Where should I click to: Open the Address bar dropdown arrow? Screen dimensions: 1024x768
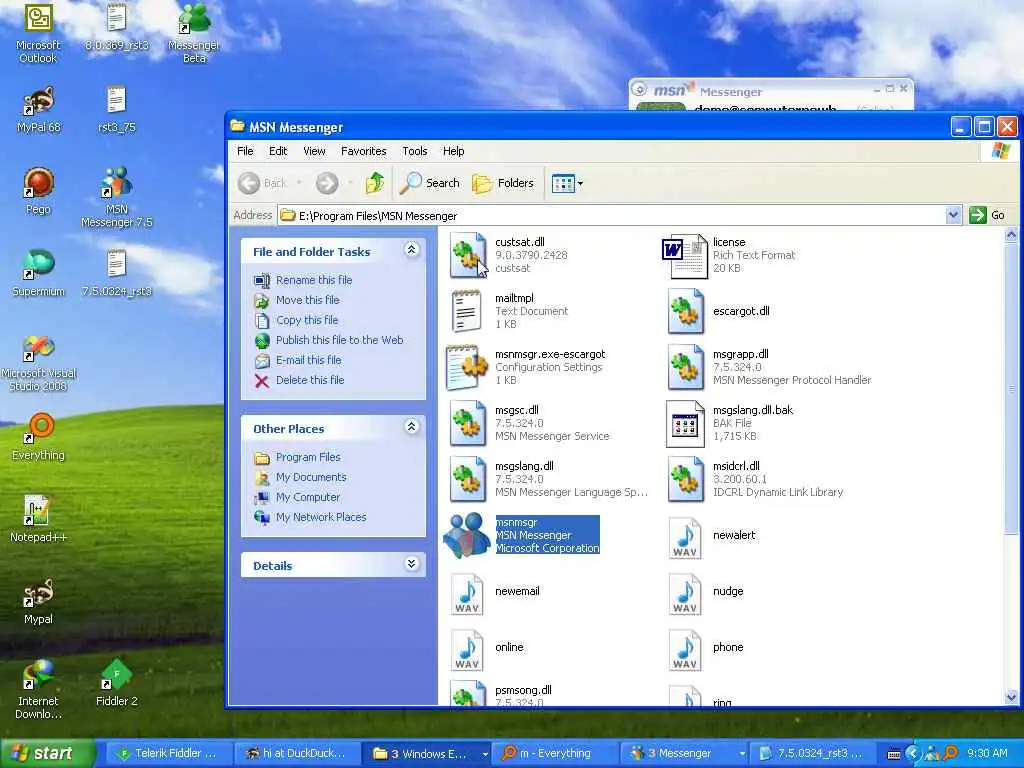(953, 215)
